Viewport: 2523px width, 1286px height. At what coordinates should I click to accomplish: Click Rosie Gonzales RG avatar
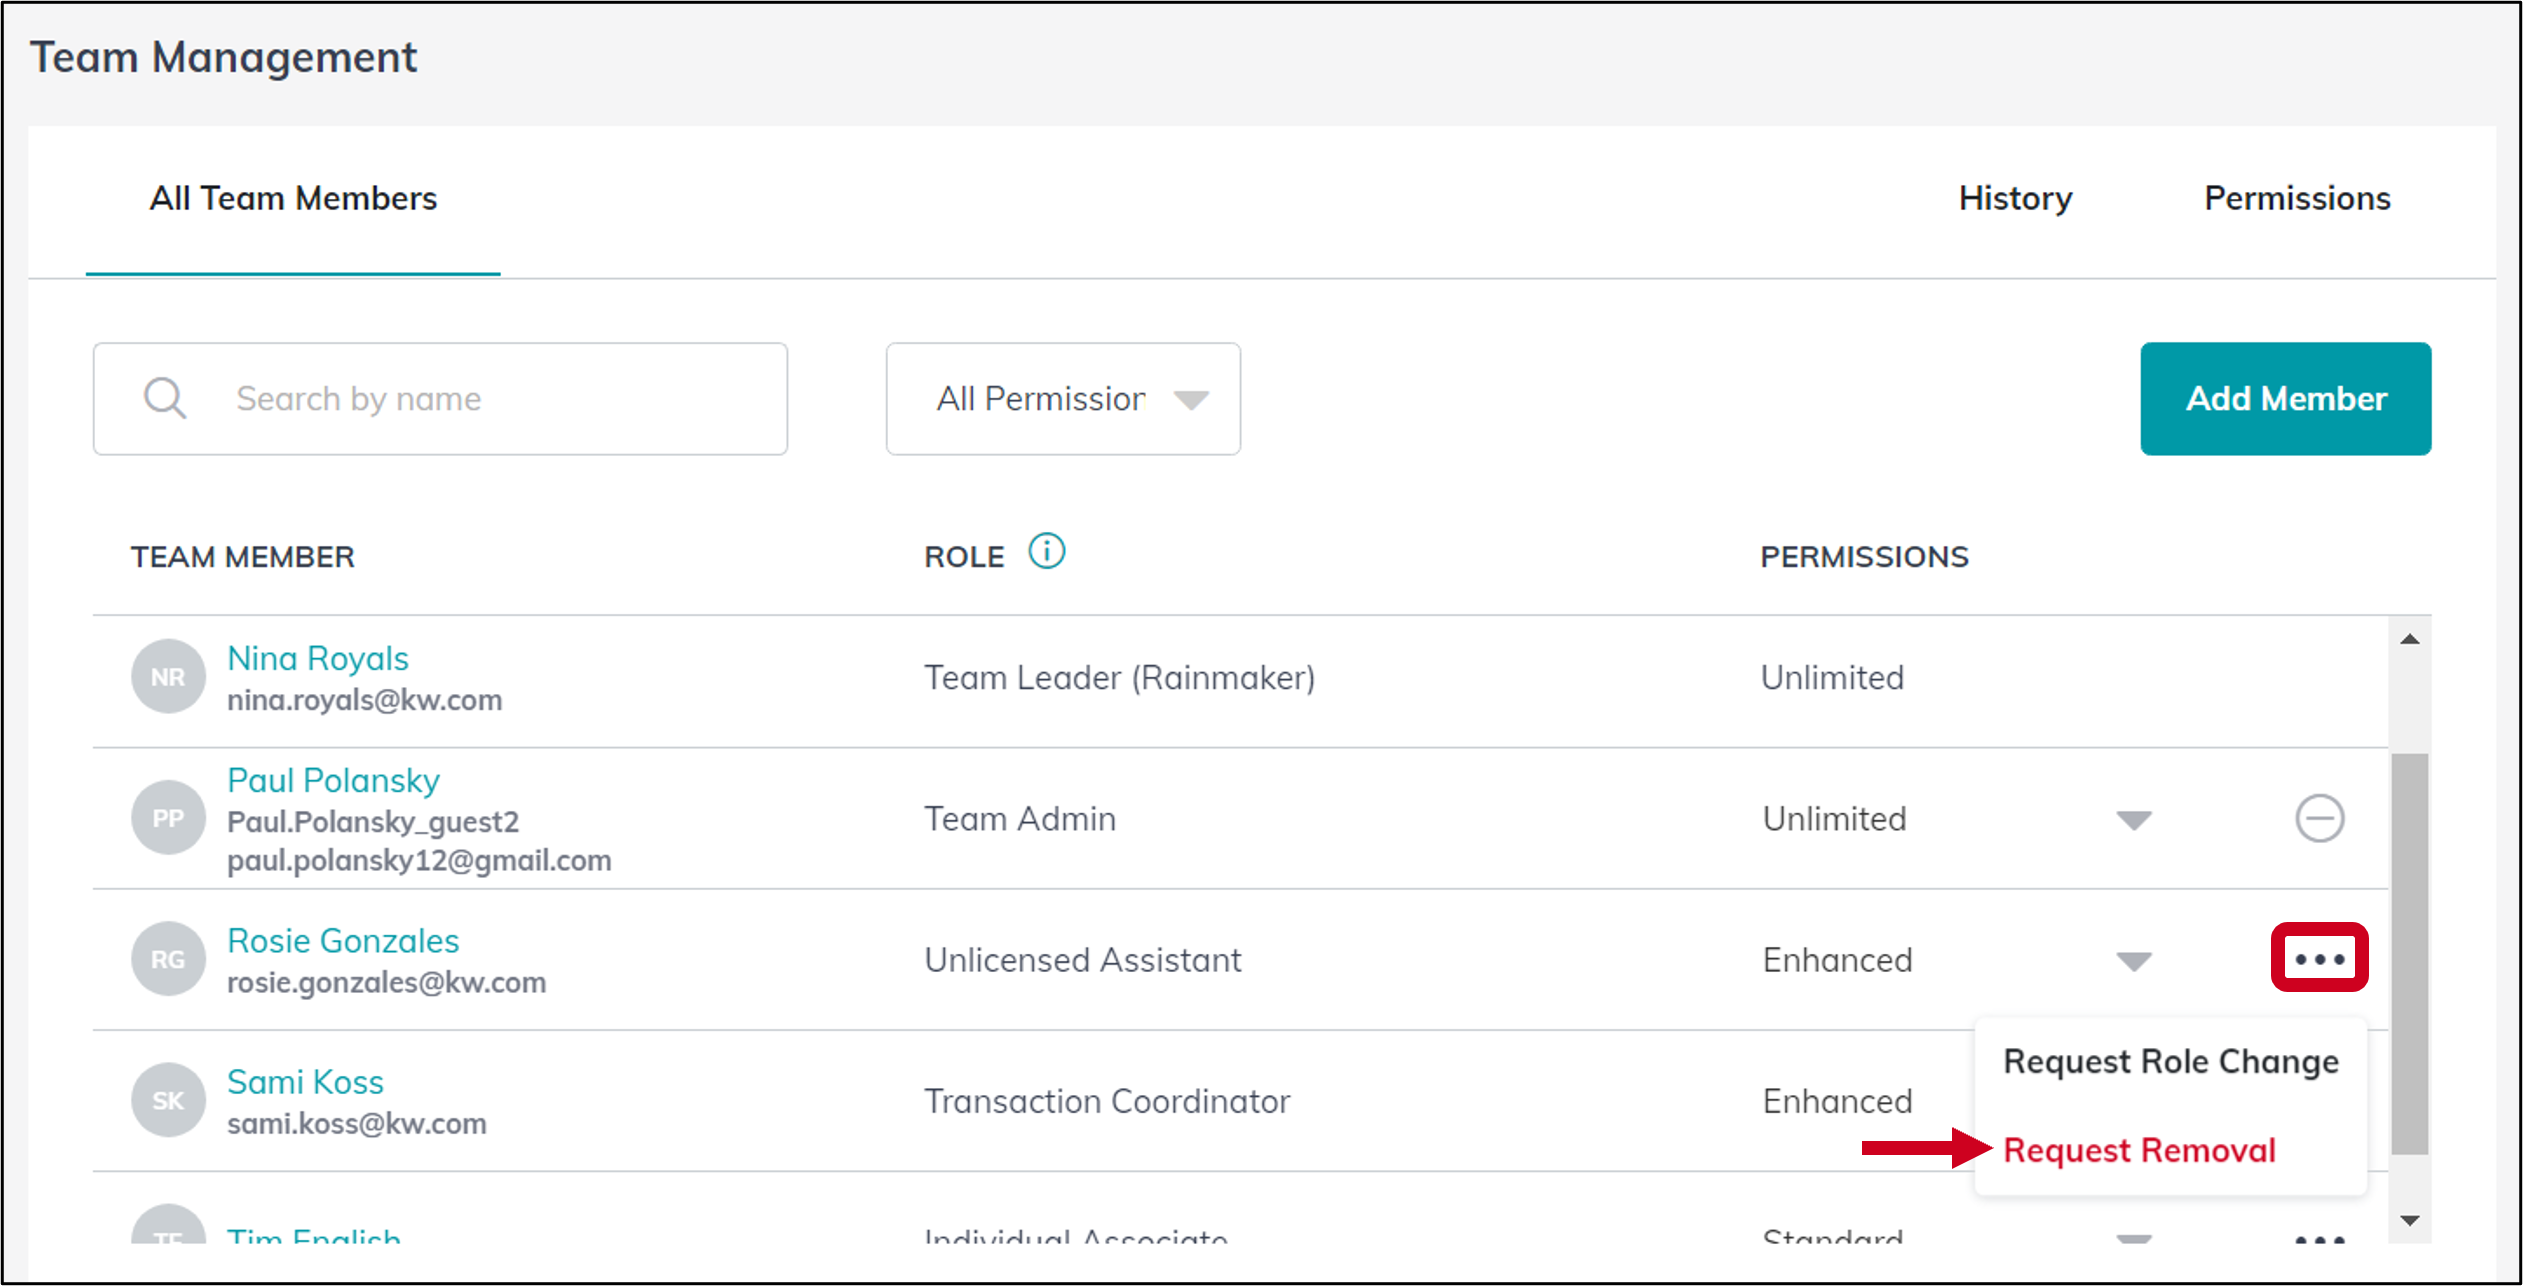168,959
